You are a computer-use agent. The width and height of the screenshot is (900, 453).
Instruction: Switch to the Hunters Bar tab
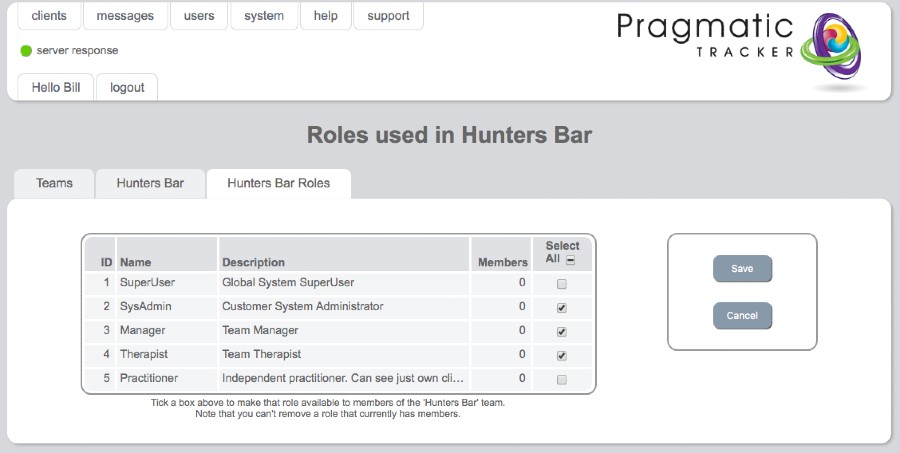click(150, 184)
